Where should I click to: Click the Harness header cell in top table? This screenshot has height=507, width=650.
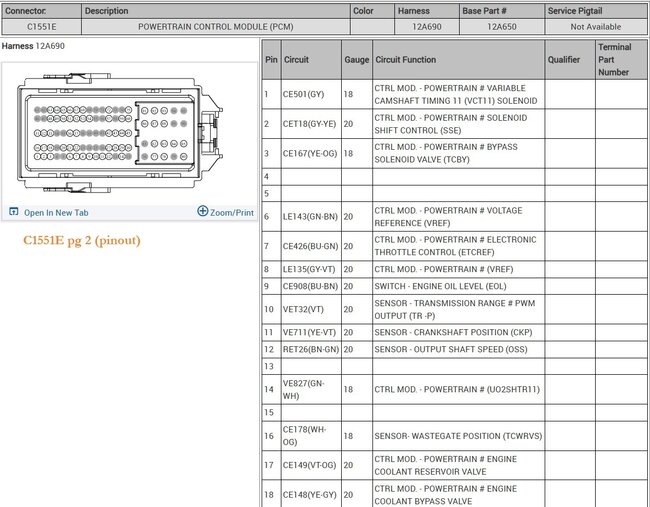(x=427, y=11)
